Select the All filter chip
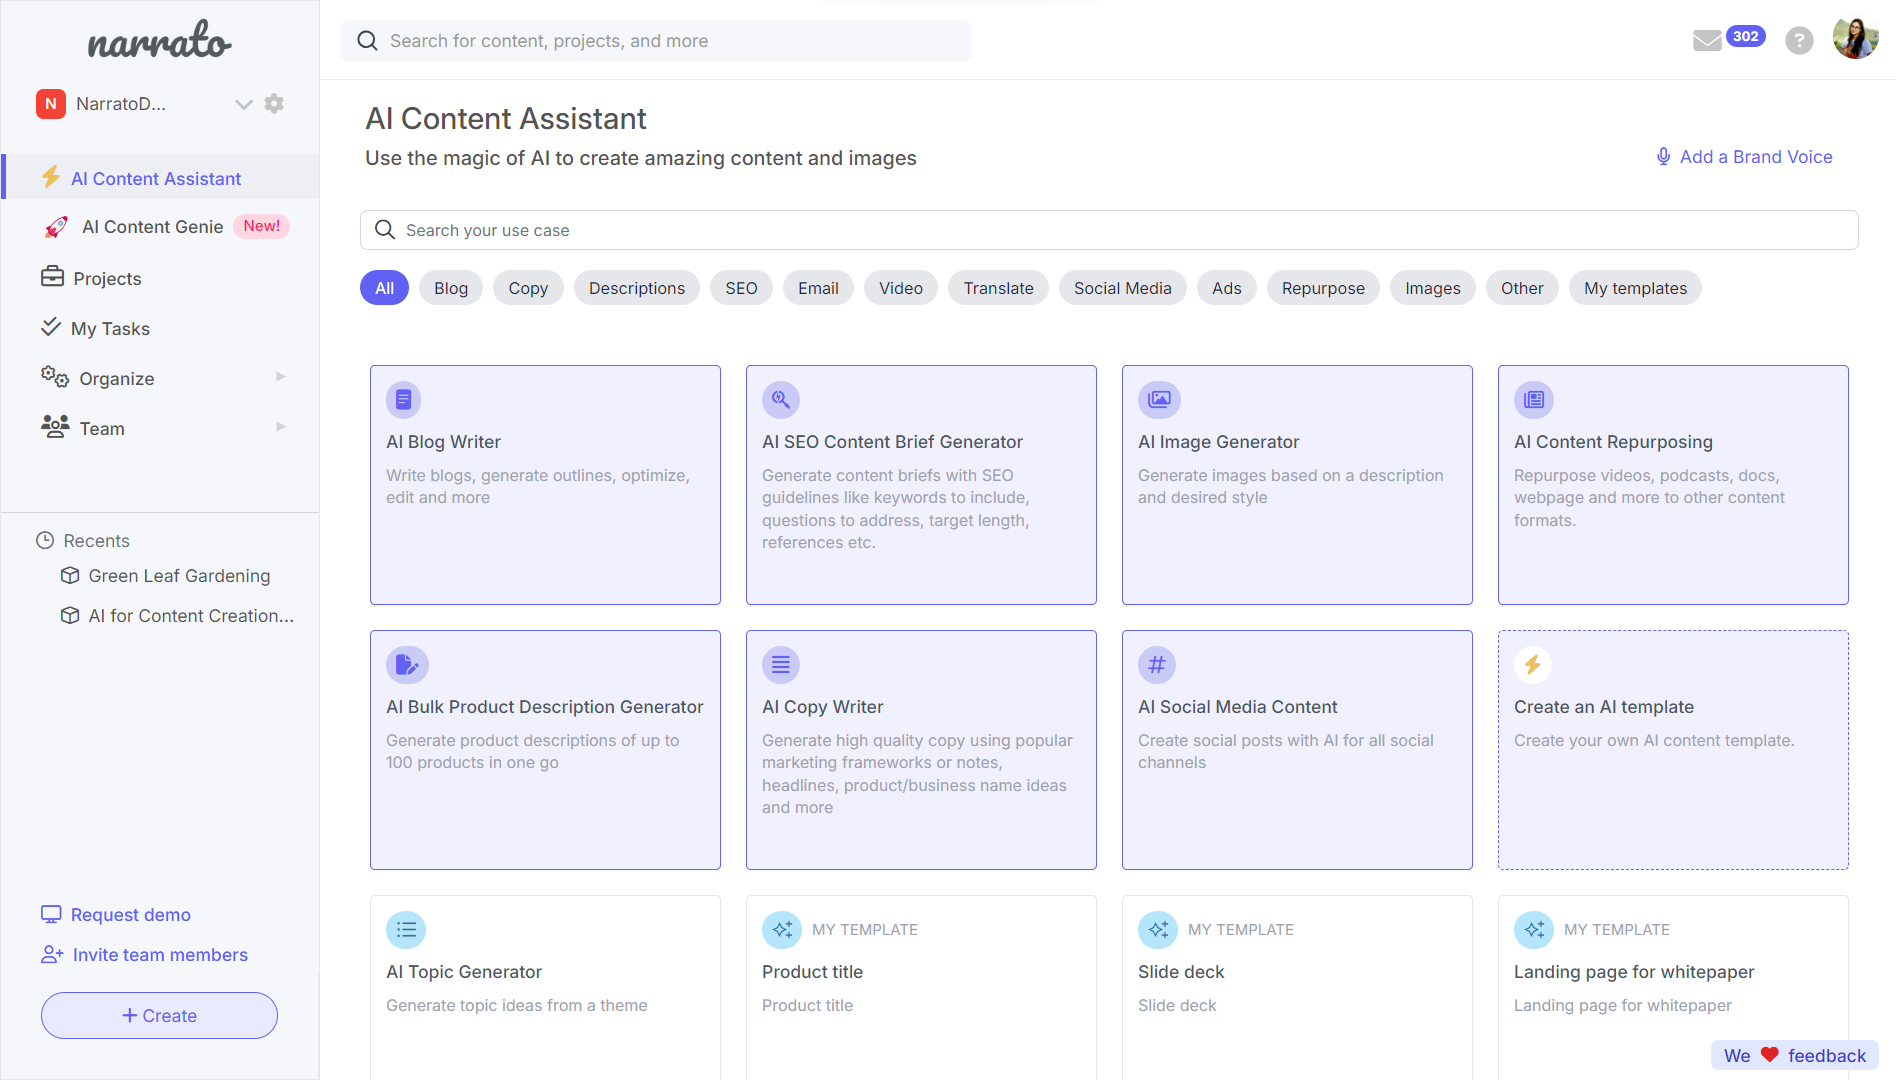Viewport: 1896px width, 1080px height. (x=384, y=288)
